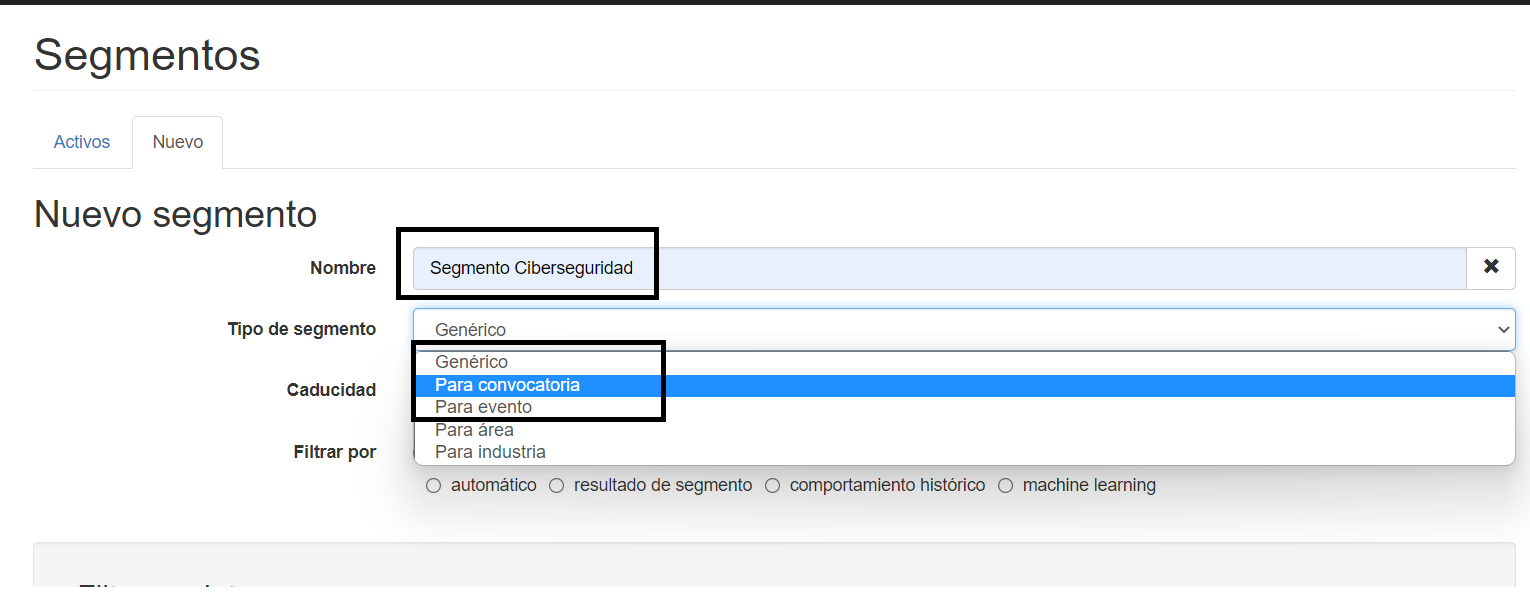Click the Tipo de segmento label
The image size is (1530, 604).
pyautogui.click(x=302, y=329)
